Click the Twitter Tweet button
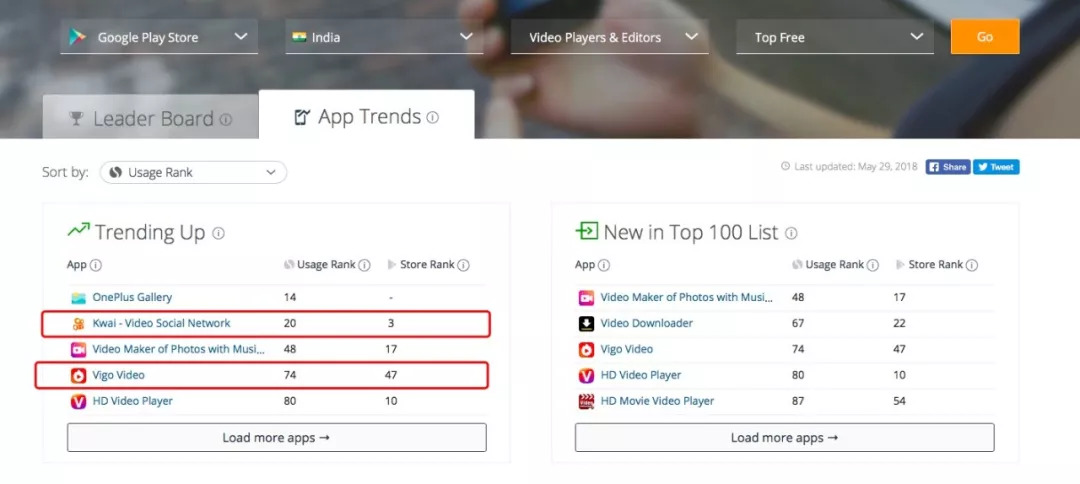 [996, 167]
